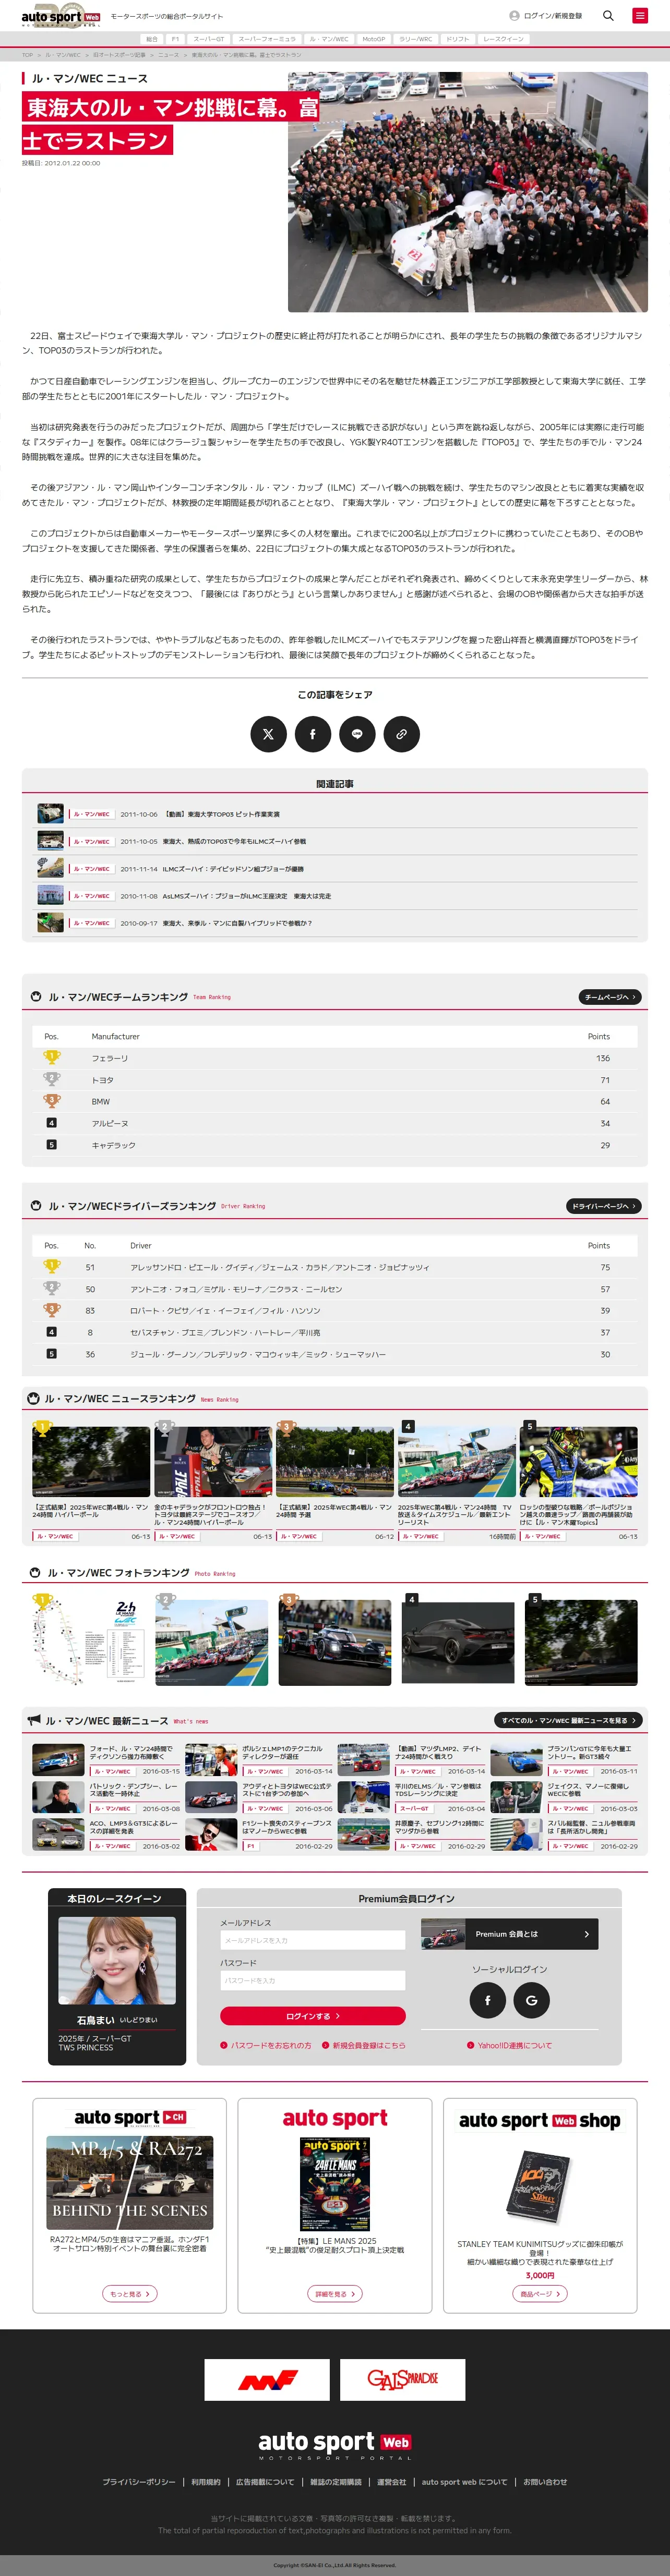This screenshot has width=670, height=2576.
Task: Click 詳細を見る button under magazine
Action: (x=335, y=2294)
